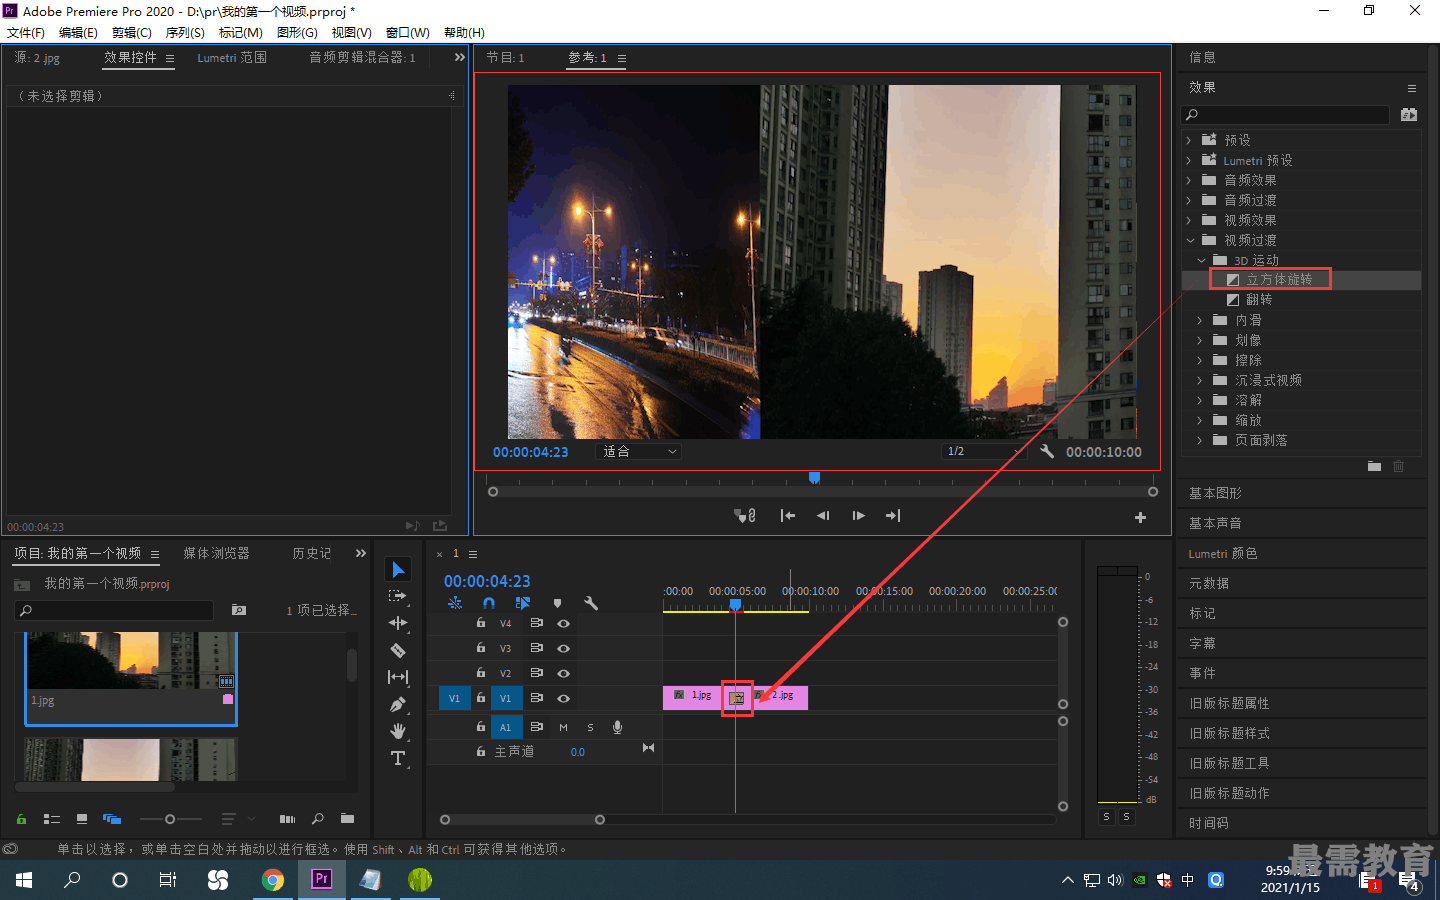Add a marker in the timeline header
This screenshot has height=900, width=1440.
pos(557,603)
